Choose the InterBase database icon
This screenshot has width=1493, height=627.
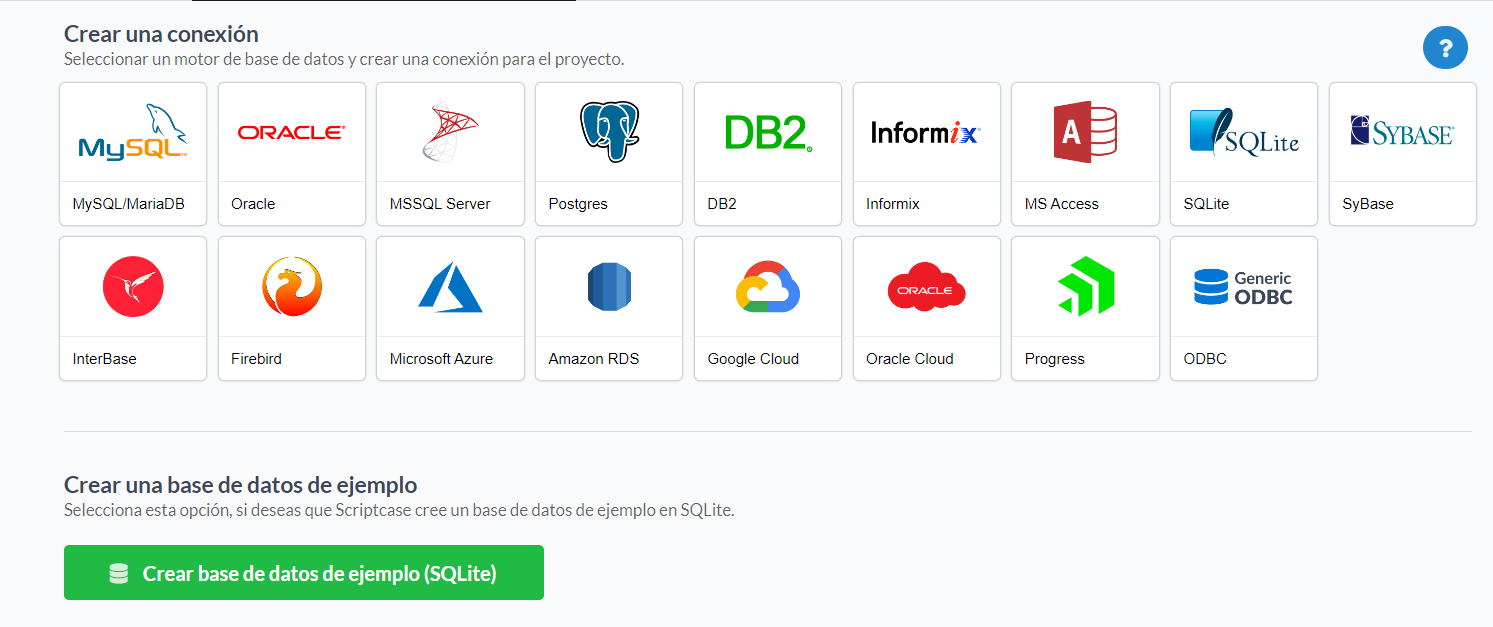tap(132, 308)
